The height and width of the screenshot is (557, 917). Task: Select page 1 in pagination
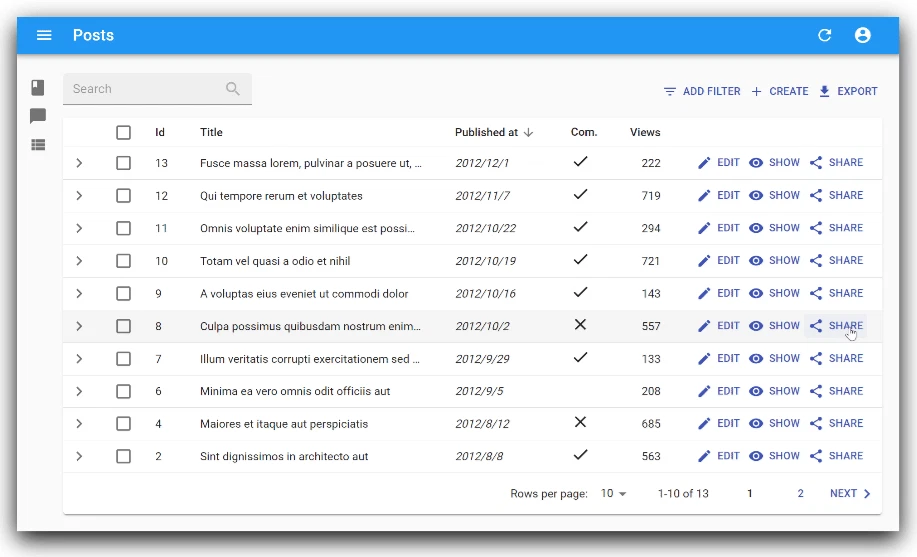tap(750, 494)
